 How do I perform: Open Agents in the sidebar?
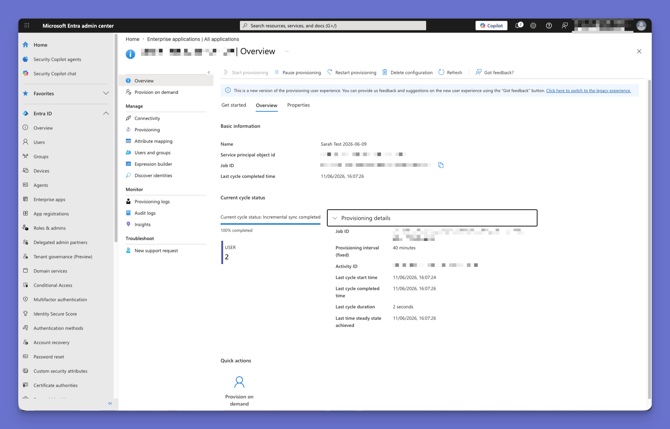[41, 185]
